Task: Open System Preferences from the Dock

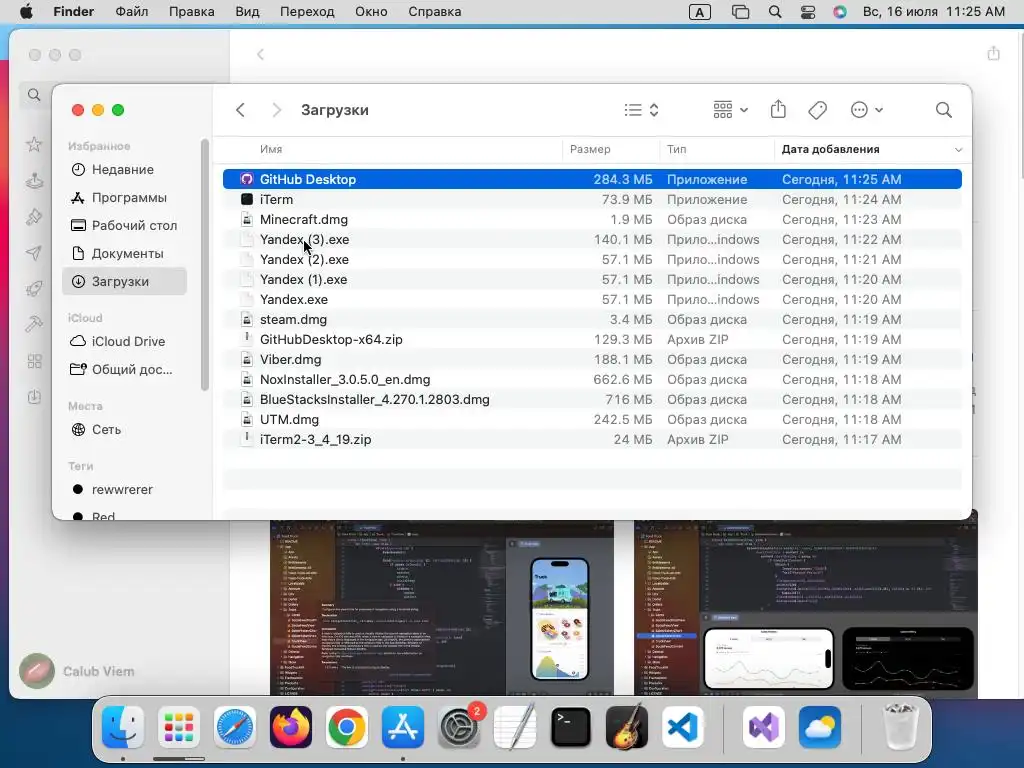Action: coord(459,727)
